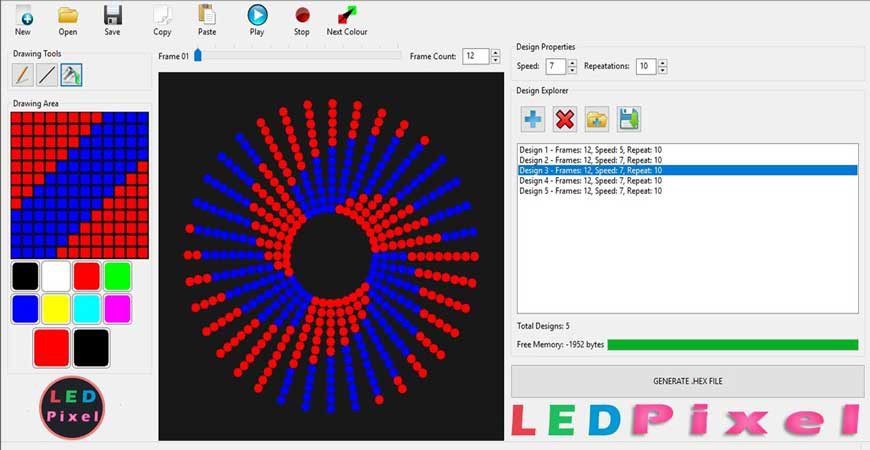Viewport: 870px width, 450px height.
Task: Pick the magenta colour swatch
Action: coord(118,309)
